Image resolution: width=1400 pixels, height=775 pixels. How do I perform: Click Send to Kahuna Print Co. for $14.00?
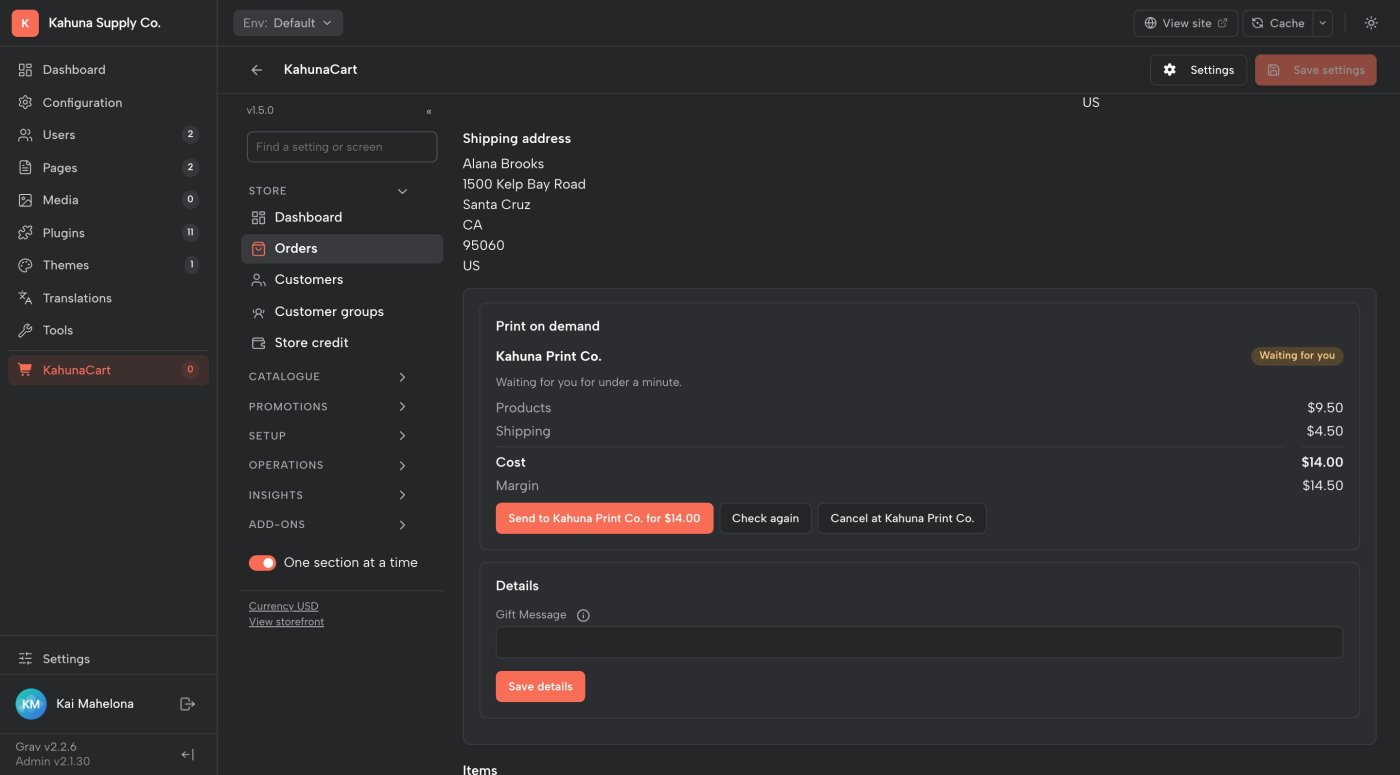(x=604, y=518)
